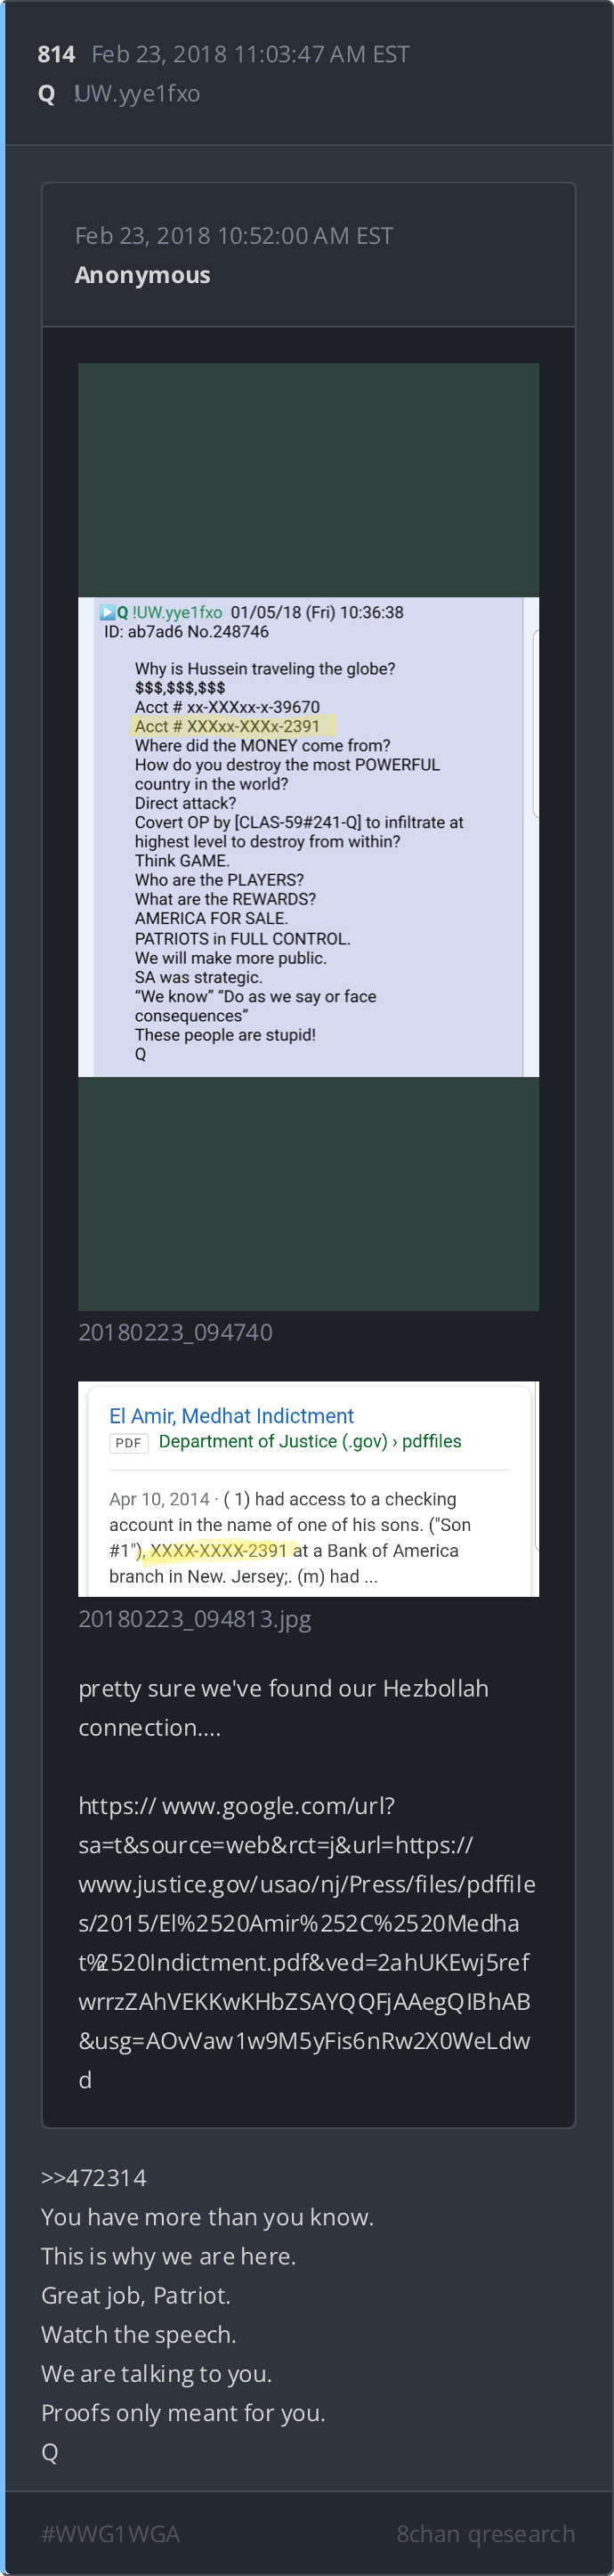Click post number 814
The height and width of the screenshot is (2576, 614).
tap(56, 54)
